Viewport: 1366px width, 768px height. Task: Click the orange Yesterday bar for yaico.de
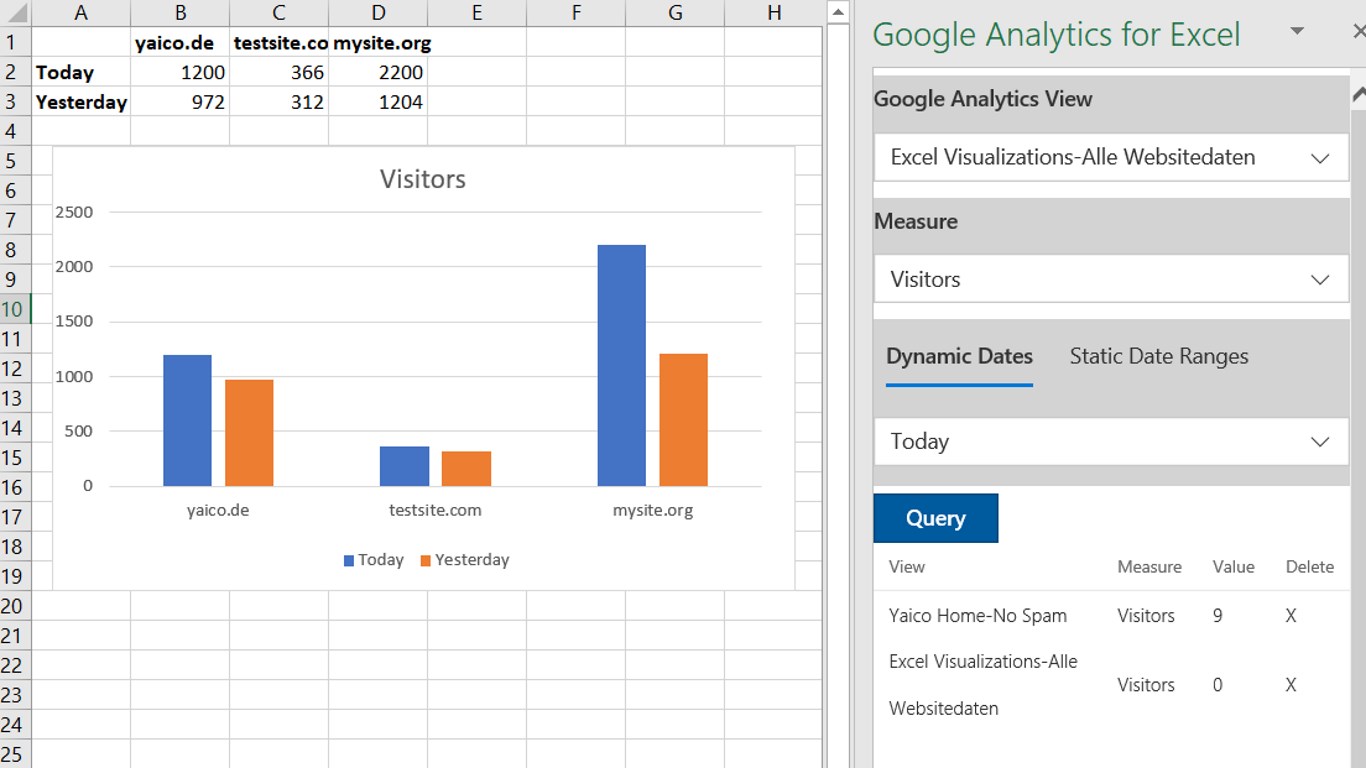point(249,433)
